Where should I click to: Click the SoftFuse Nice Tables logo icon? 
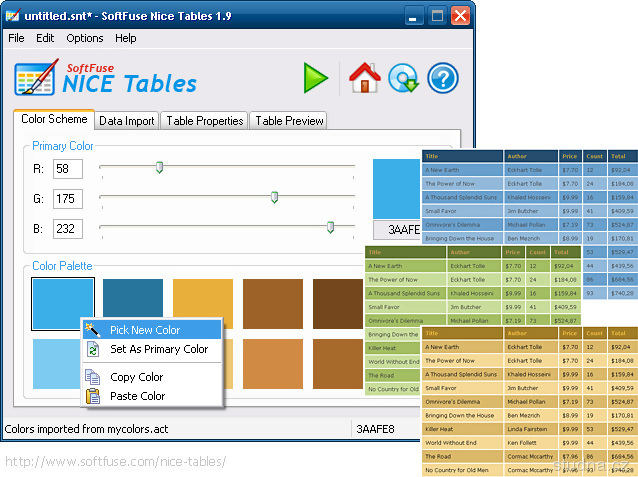[x=37, y=77]
